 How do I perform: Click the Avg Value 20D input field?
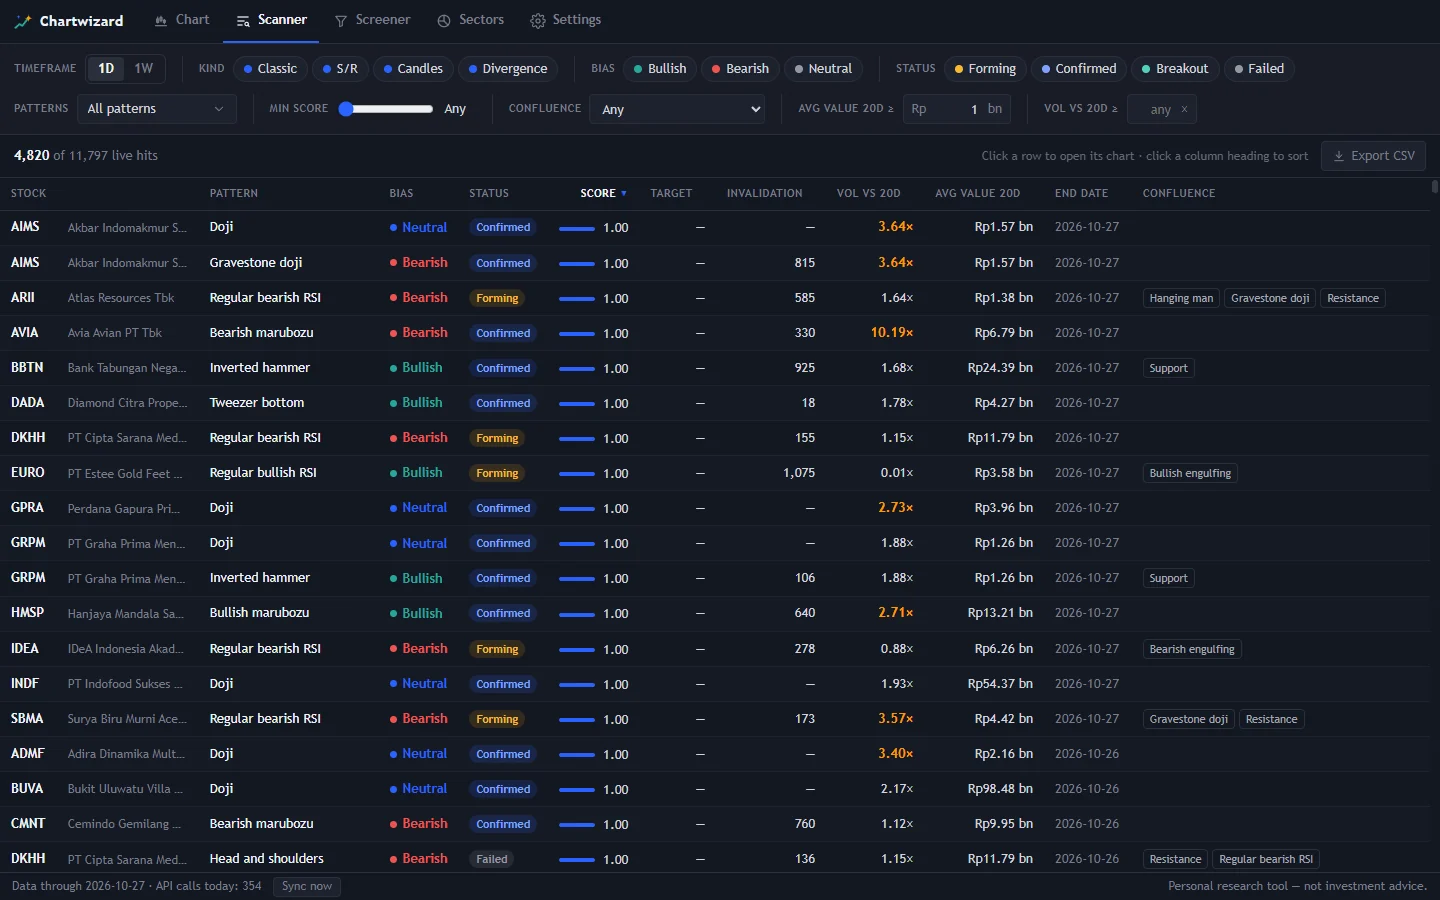pos(956,109)
